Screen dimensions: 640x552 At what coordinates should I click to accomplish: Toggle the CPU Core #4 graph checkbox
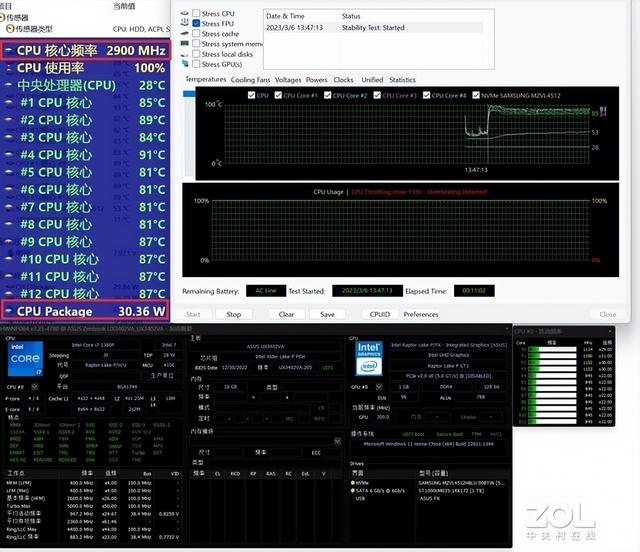click(427, 95)
